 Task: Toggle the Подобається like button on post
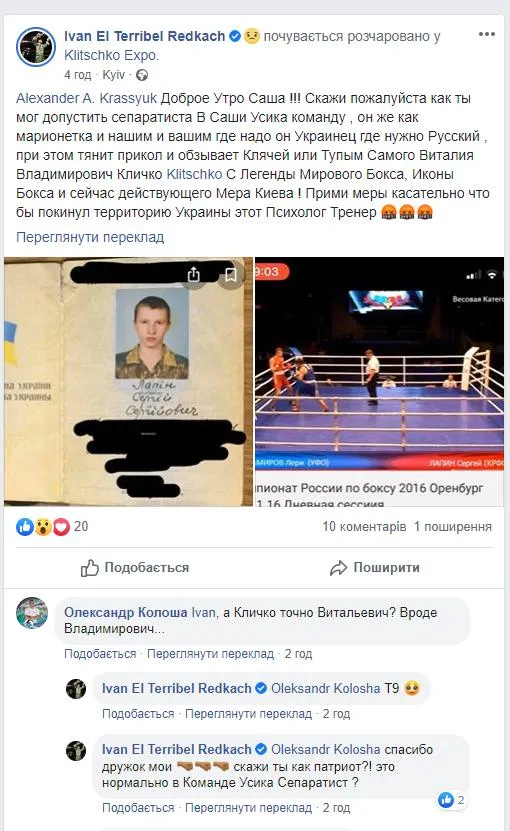point(135,568)
